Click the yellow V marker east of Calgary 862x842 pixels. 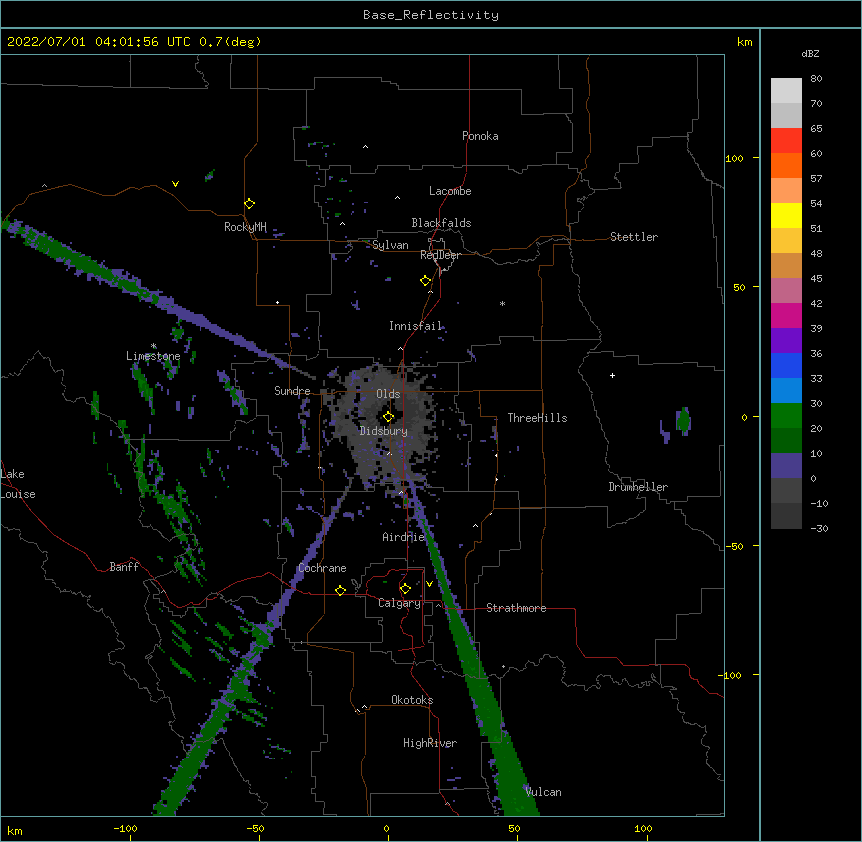pyautogui.click(x=429, y=584)
